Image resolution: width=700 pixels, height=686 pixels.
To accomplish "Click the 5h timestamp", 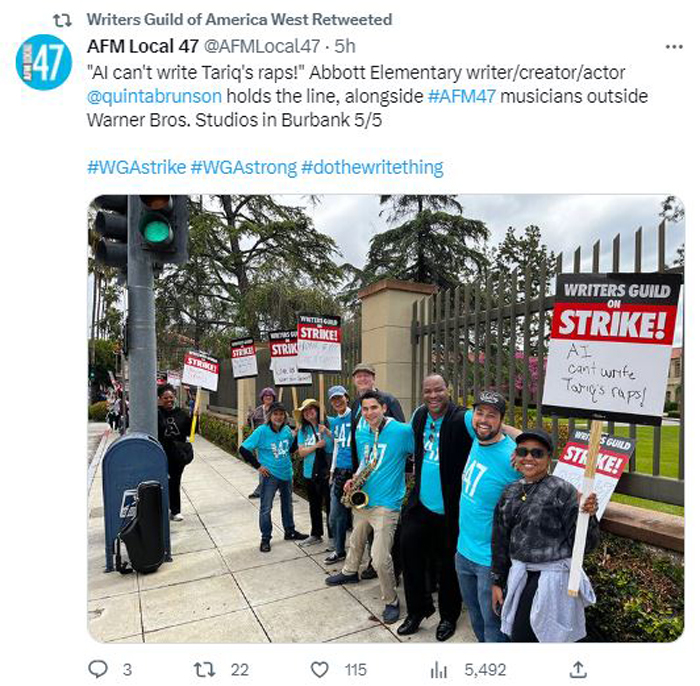I will click(345, 46).
